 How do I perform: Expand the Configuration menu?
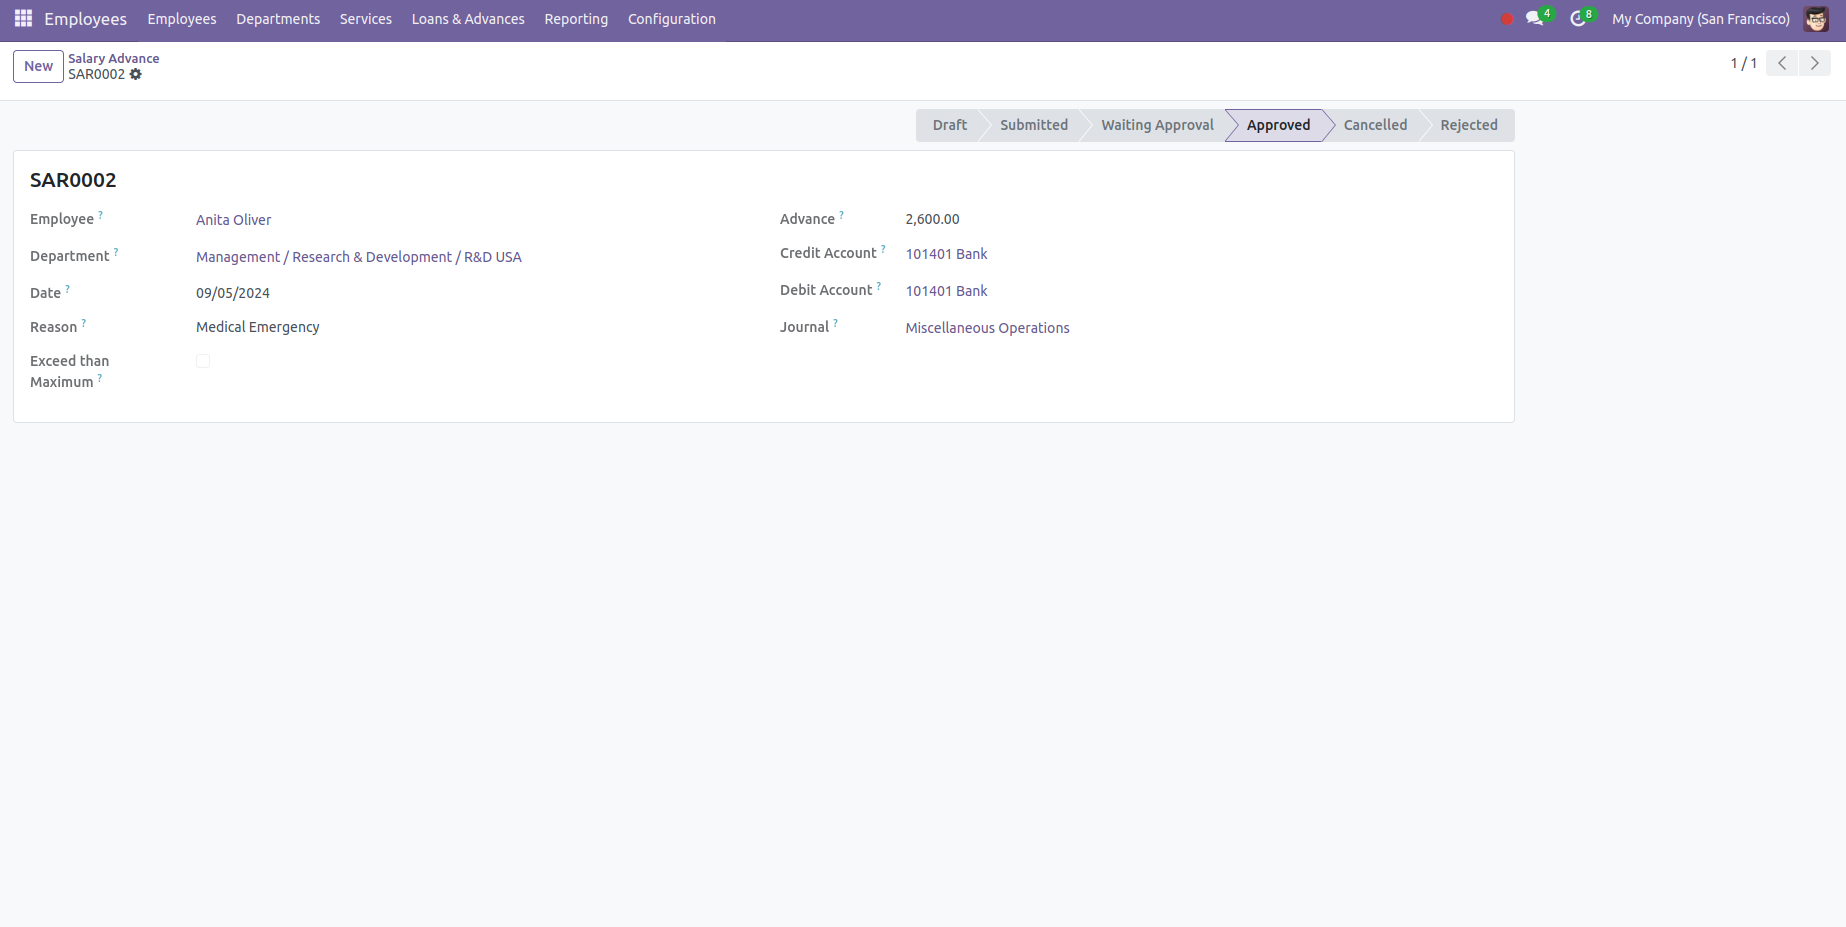[x=671, y=19]
